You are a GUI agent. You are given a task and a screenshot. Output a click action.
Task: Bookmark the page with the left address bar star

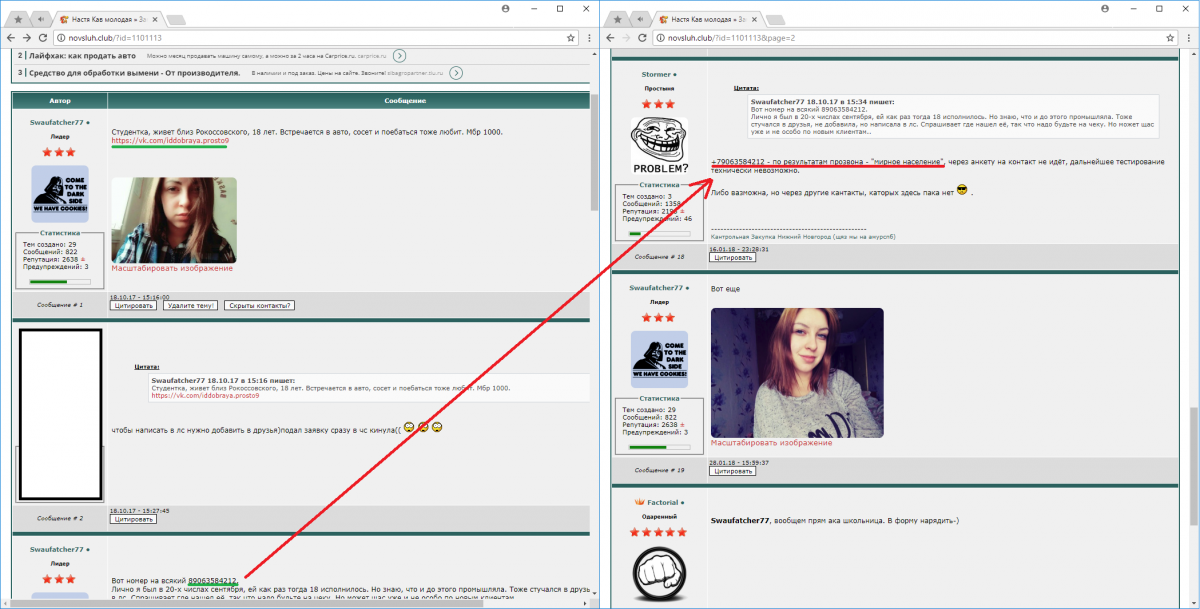tap(570, 37)
